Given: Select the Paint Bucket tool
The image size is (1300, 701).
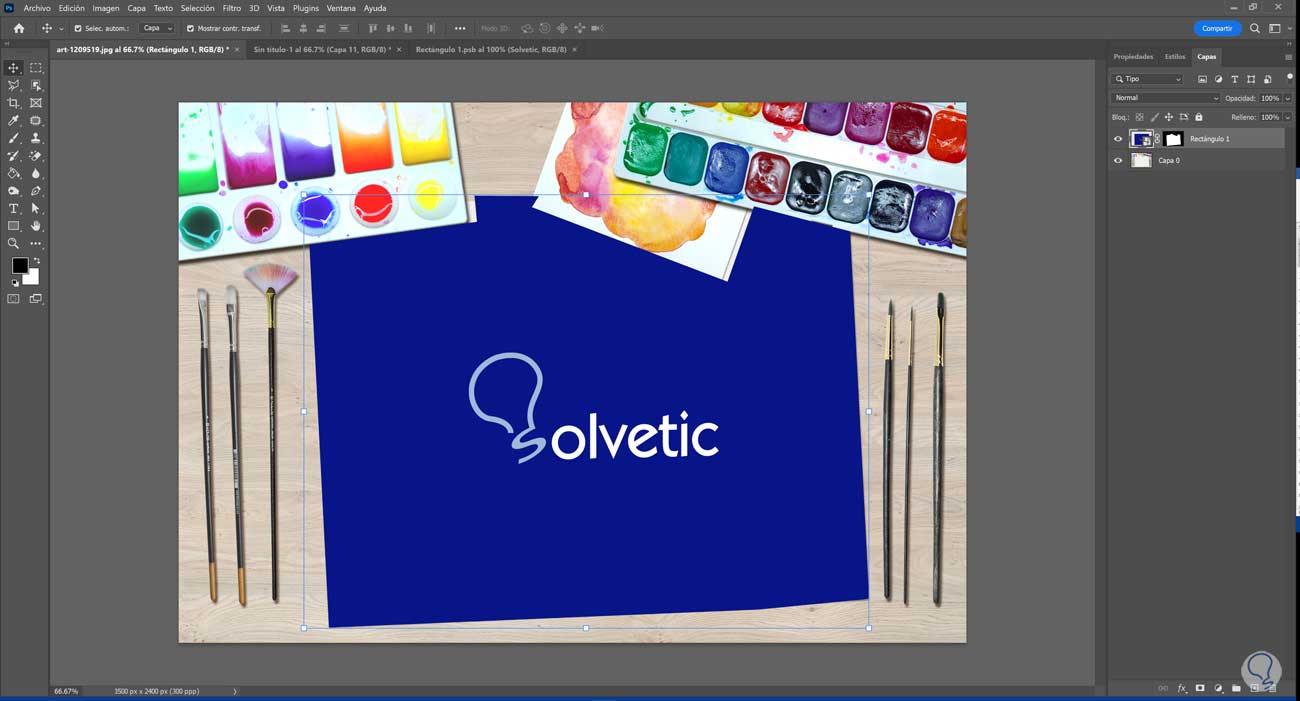Looking at the screenshot, I should (13, 173).
